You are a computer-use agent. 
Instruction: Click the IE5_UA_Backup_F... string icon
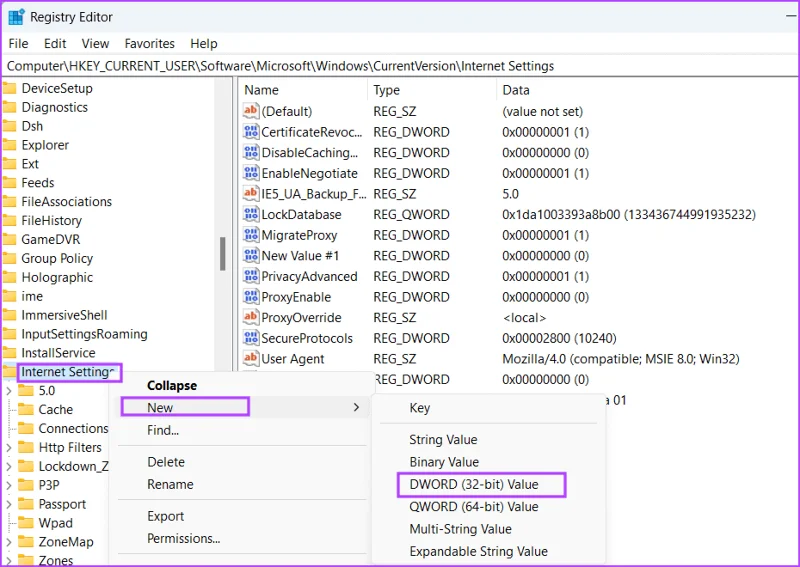(x=251, y=193)
